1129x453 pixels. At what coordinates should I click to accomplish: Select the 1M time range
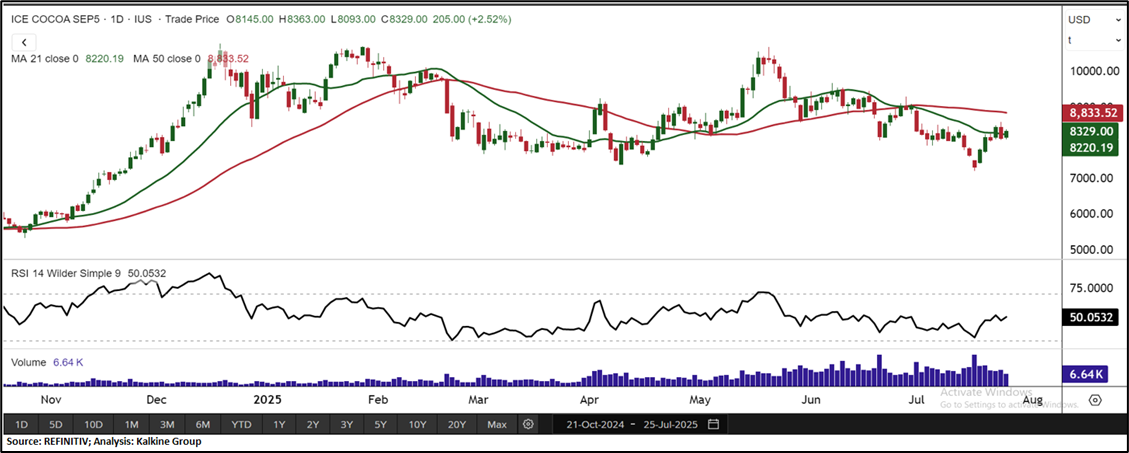[x=131, y=424]
